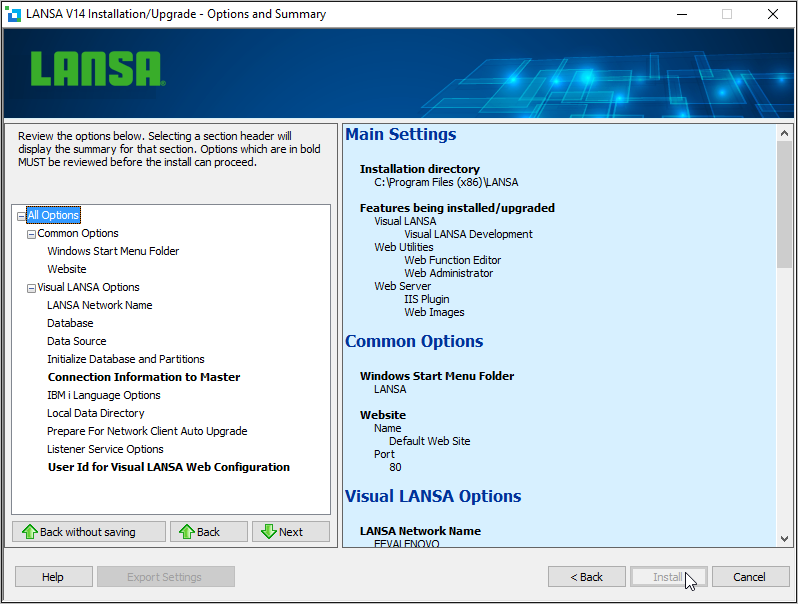Click Main Settings heading in summary
798x604 pixels.
click(x=401, y=134)
